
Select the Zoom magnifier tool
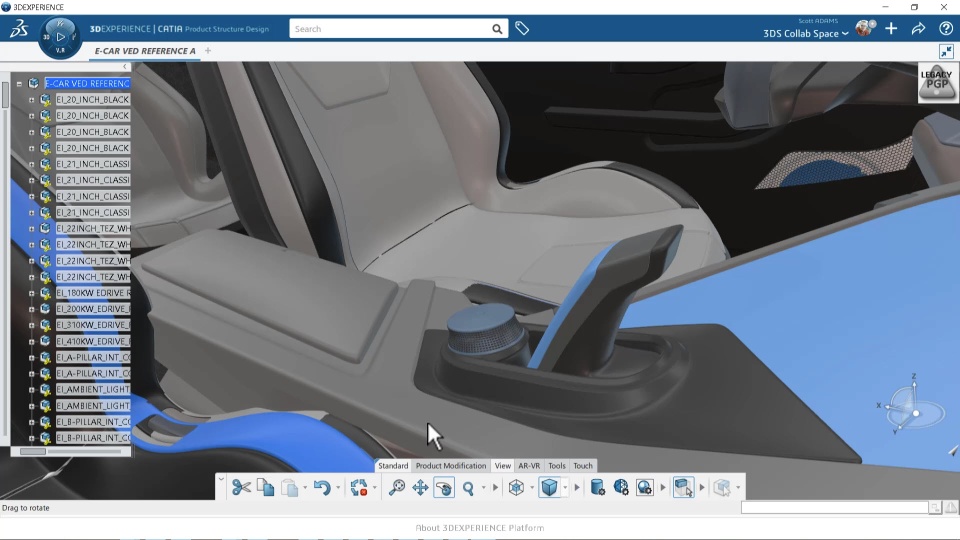point(468,487)
